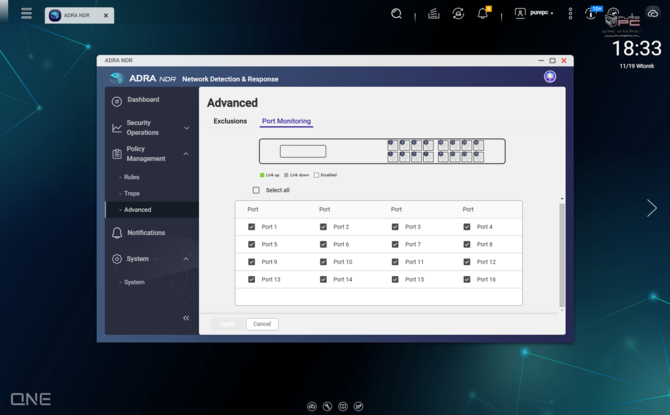Click the Link up legend label
This screenshot has width=670, height=415.
point(272,175)
